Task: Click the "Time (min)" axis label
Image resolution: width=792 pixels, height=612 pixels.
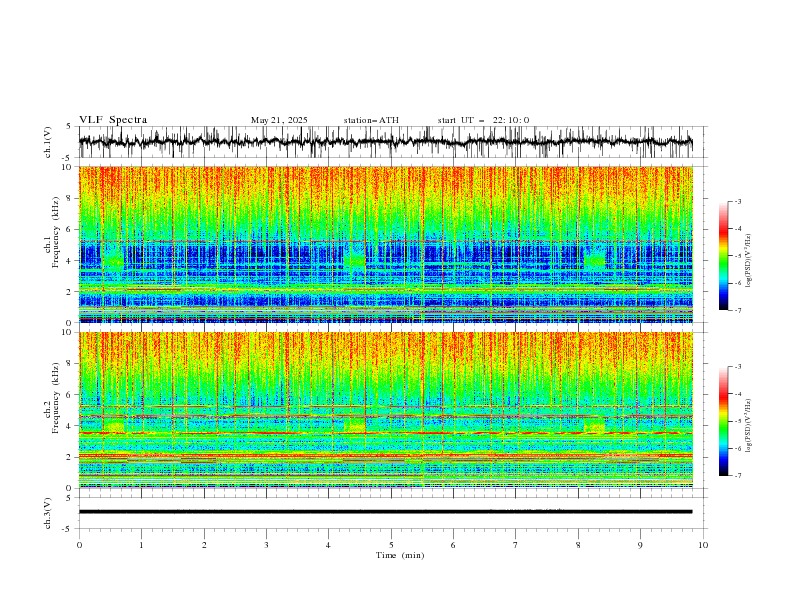Action: [x=400, y=555]
